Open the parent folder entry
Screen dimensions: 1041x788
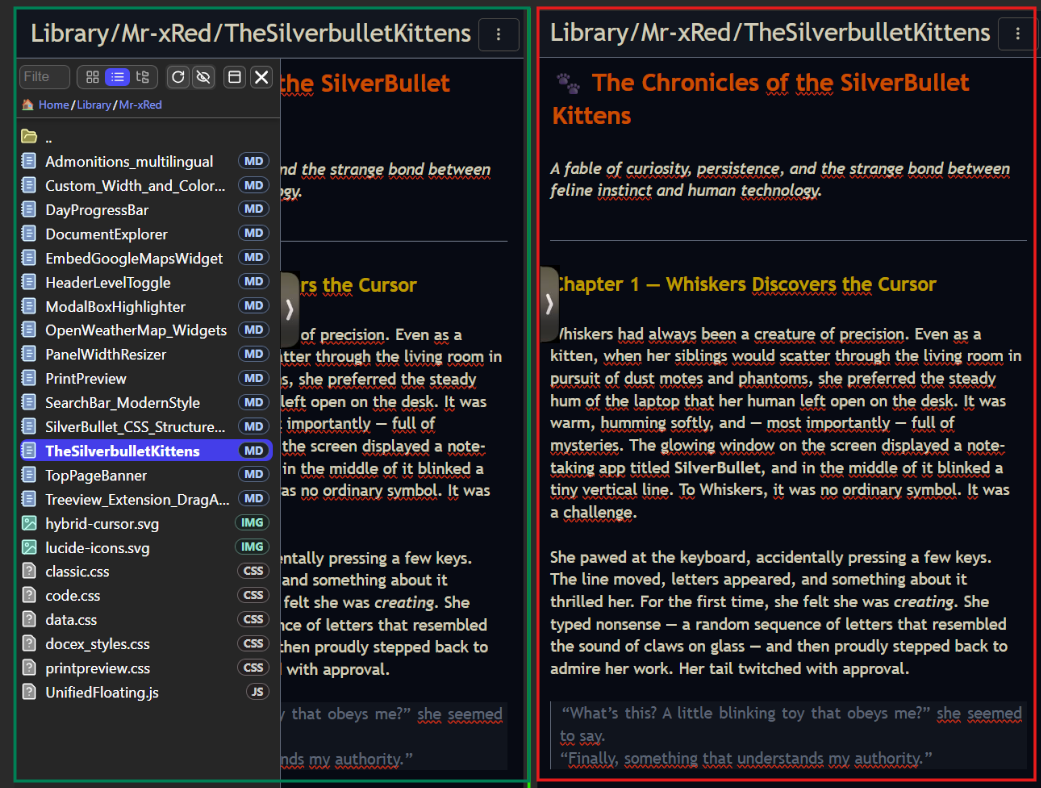click(x=49, y=137)
